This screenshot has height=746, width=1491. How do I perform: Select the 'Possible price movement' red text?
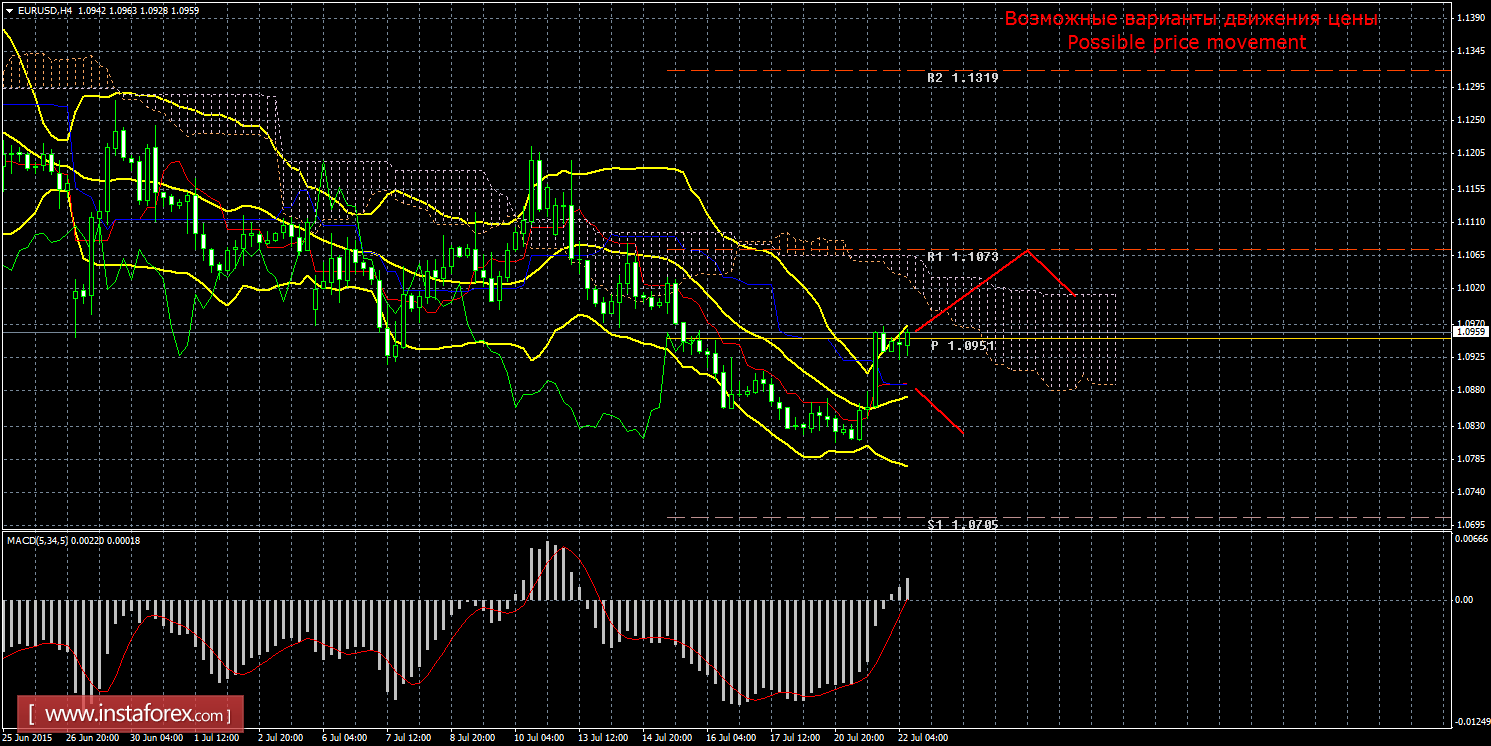click(x=1186, y=43)
